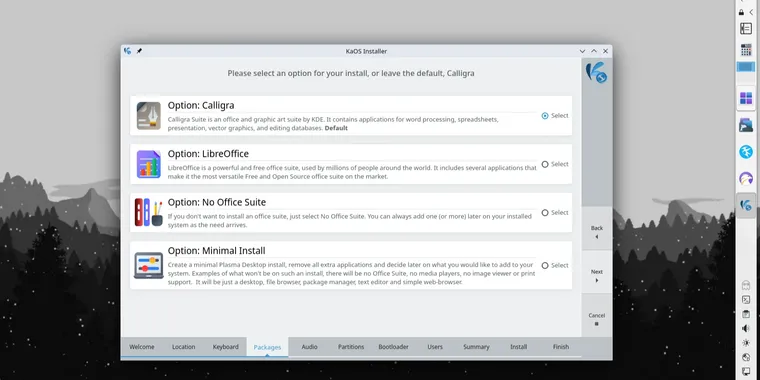Launch the calculator from the side panel
Viewport: 760px width, 380px height.
coord(746,50)
